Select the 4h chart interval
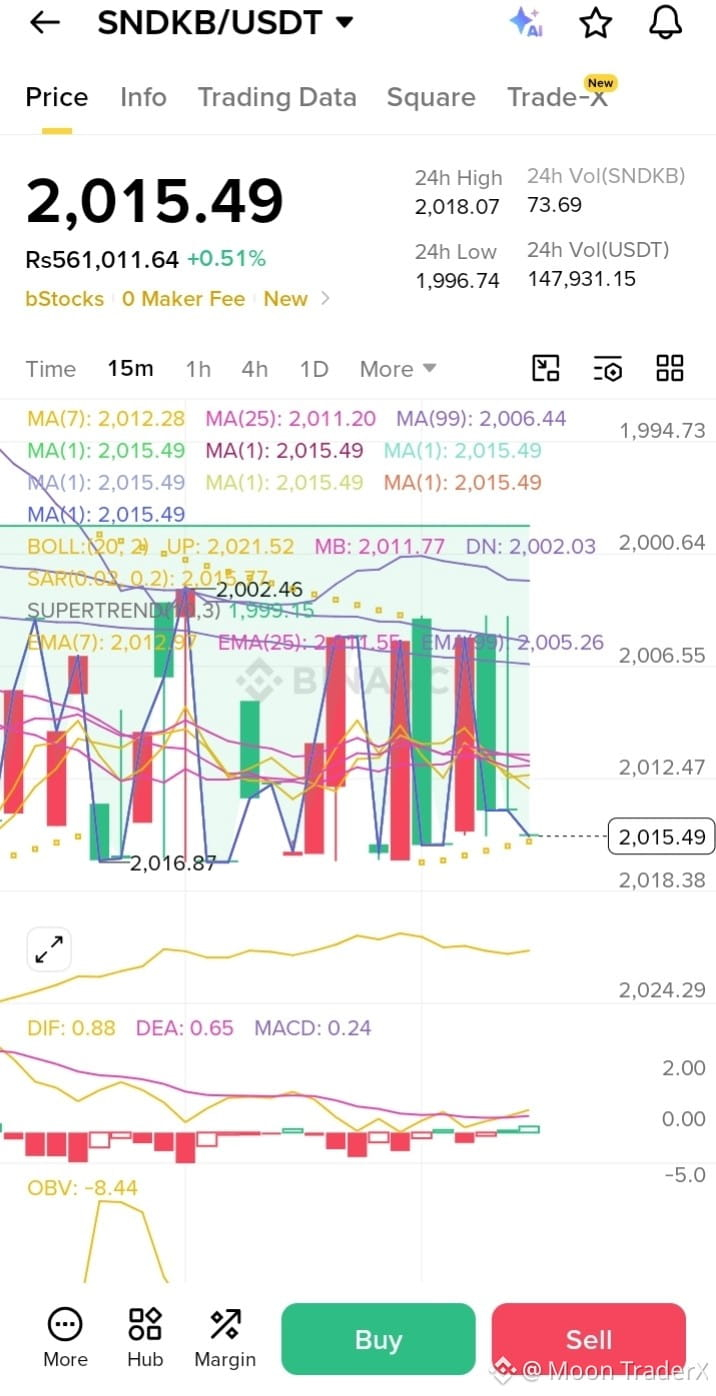The width and height of the screenshot is (716, 1396). pos(255,369)
